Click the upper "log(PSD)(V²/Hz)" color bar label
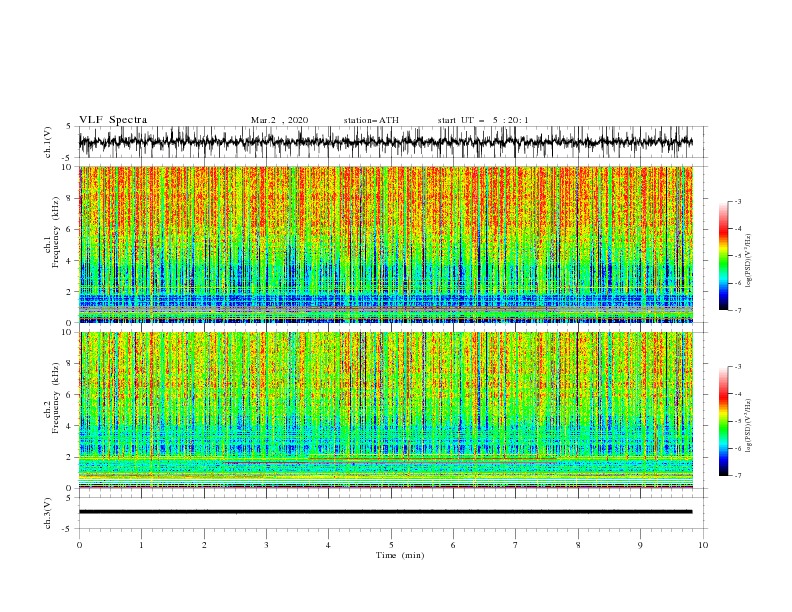This screenshot has width=792, height=612. coord(748,261)
